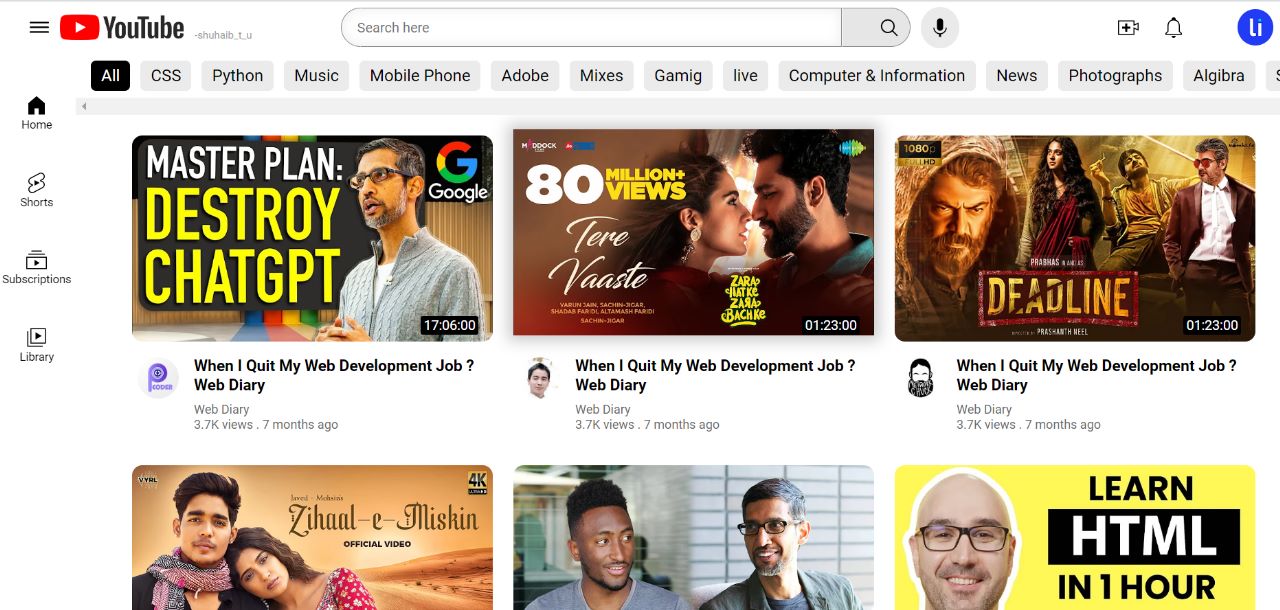
Task: Select the Python category chip
Action: tap(237, 76)
